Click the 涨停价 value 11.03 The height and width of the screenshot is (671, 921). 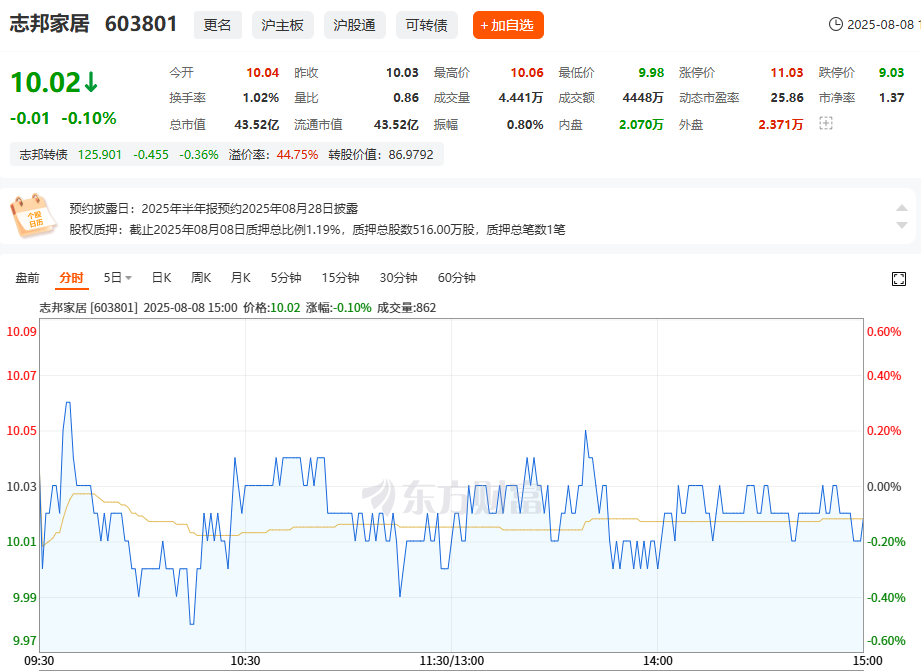787,72
